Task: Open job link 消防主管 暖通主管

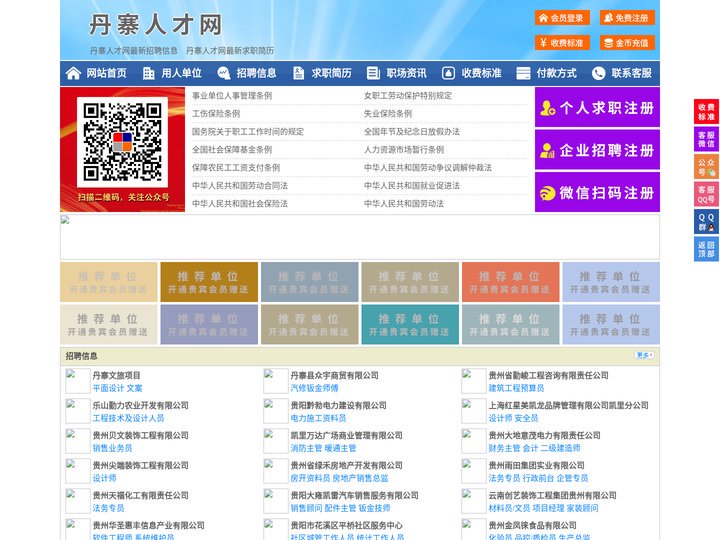Action: [323, 448]
